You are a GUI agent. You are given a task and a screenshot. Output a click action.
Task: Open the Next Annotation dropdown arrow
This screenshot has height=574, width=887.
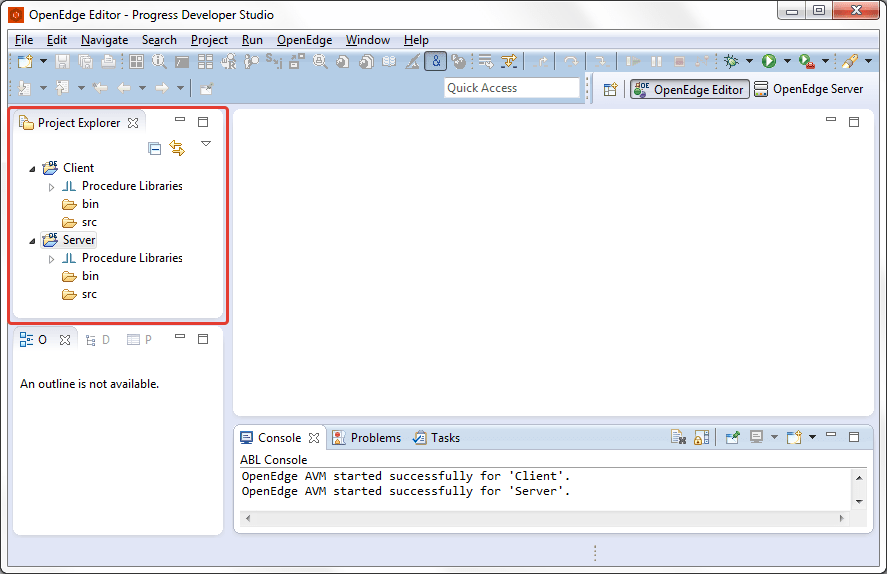click(x=43, y=88)
